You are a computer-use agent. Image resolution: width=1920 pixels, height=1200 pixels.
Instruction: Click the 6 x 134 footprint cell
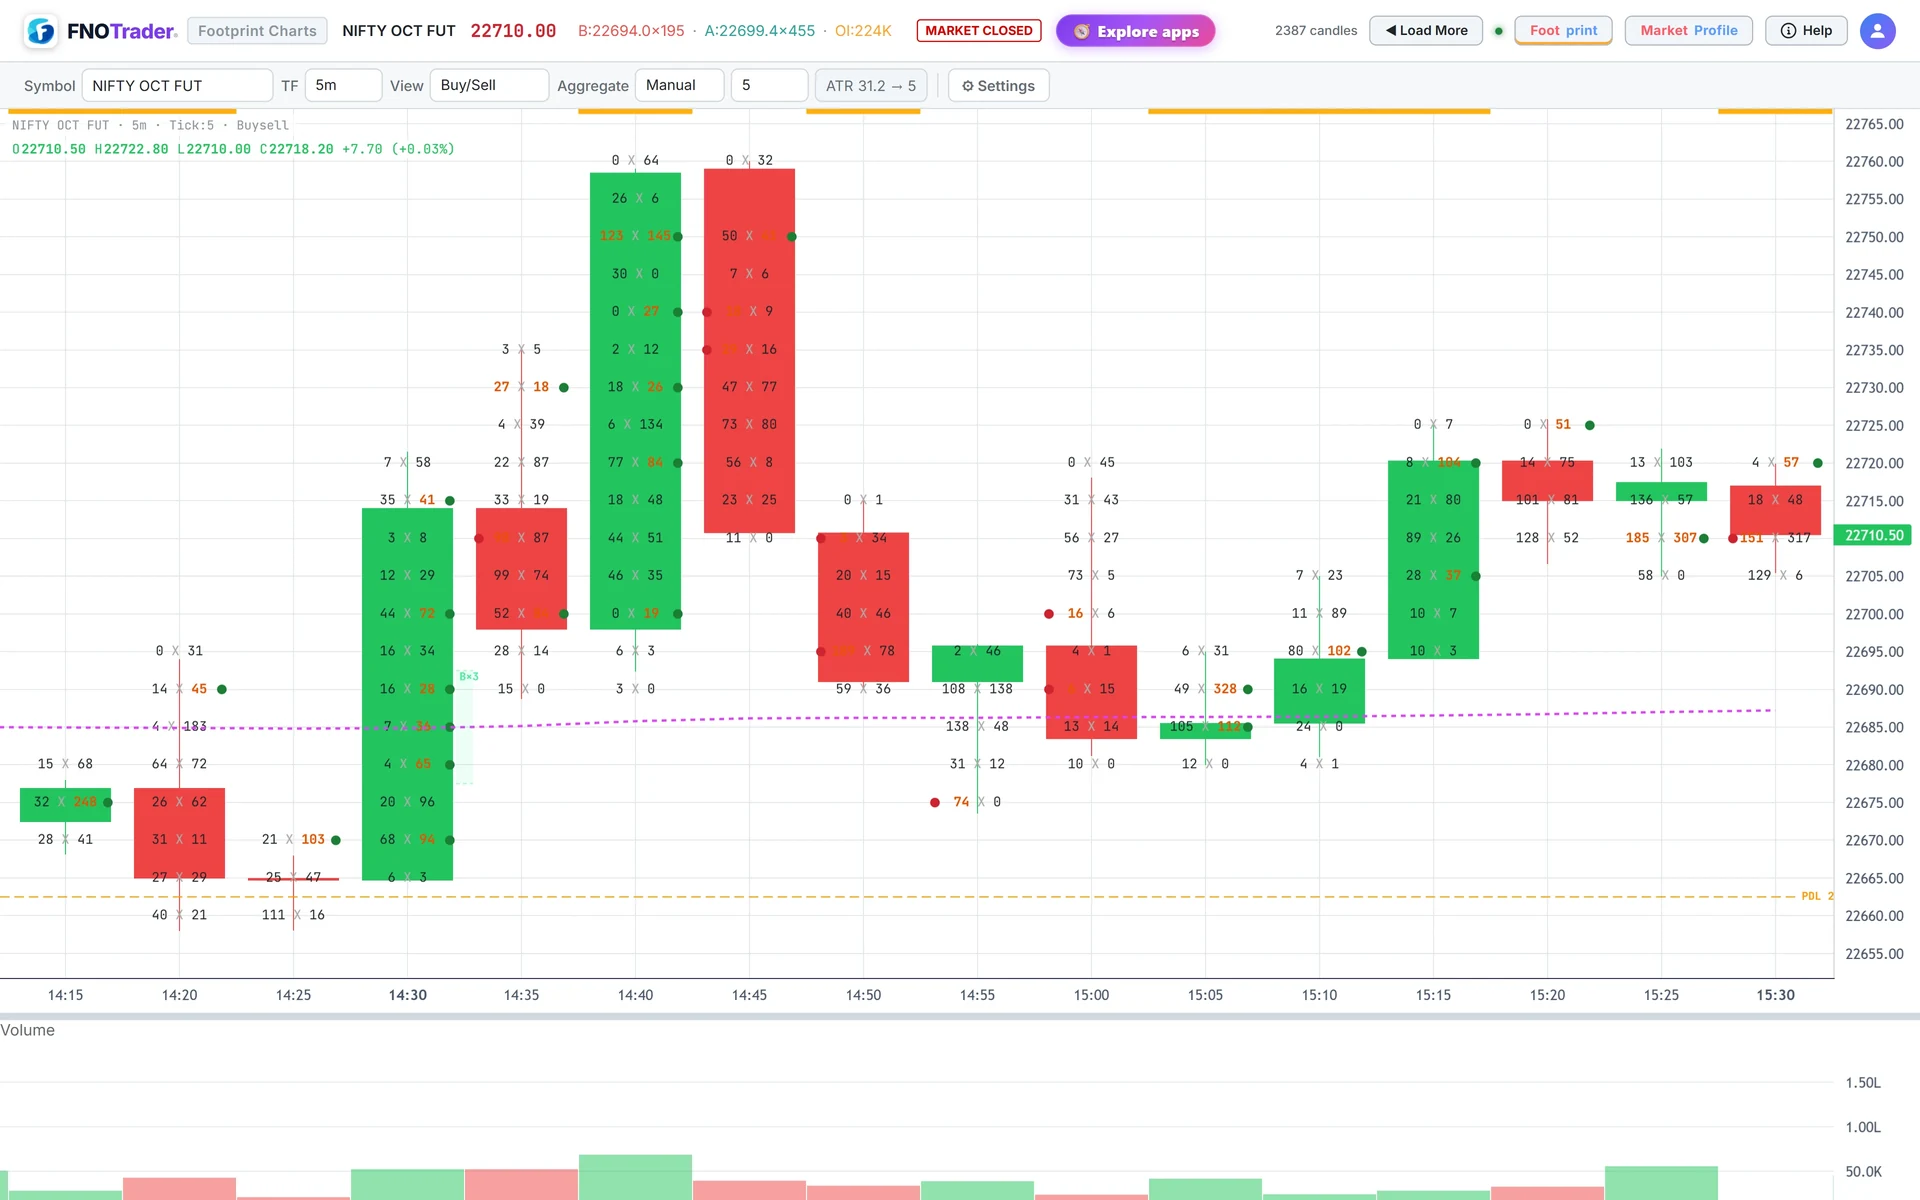635,424
